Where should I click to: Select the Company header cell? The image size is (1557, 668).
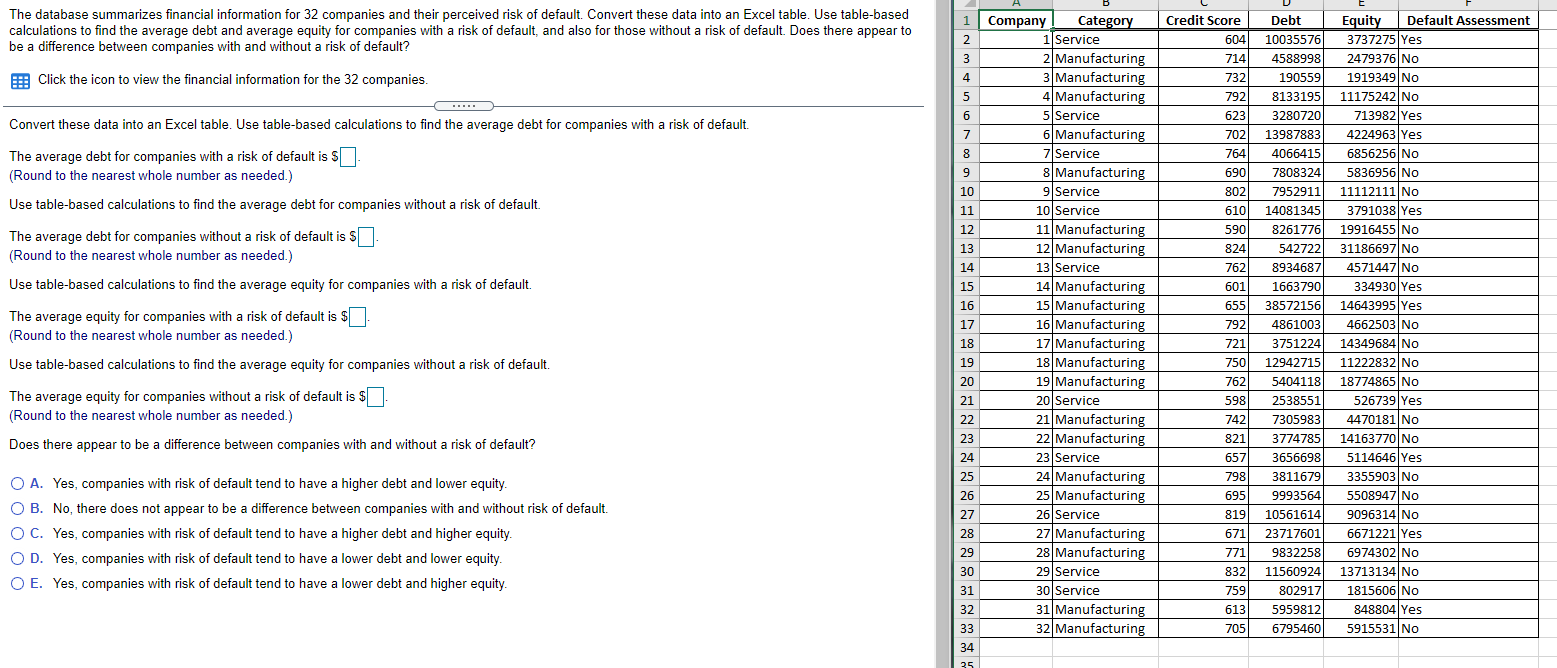click(x=1016, y=20)
